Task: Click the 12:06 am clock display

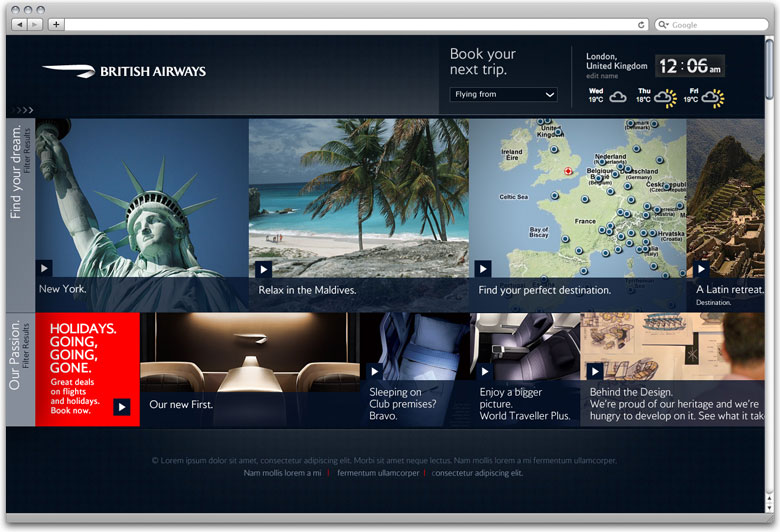Action: tap(689, 66)
